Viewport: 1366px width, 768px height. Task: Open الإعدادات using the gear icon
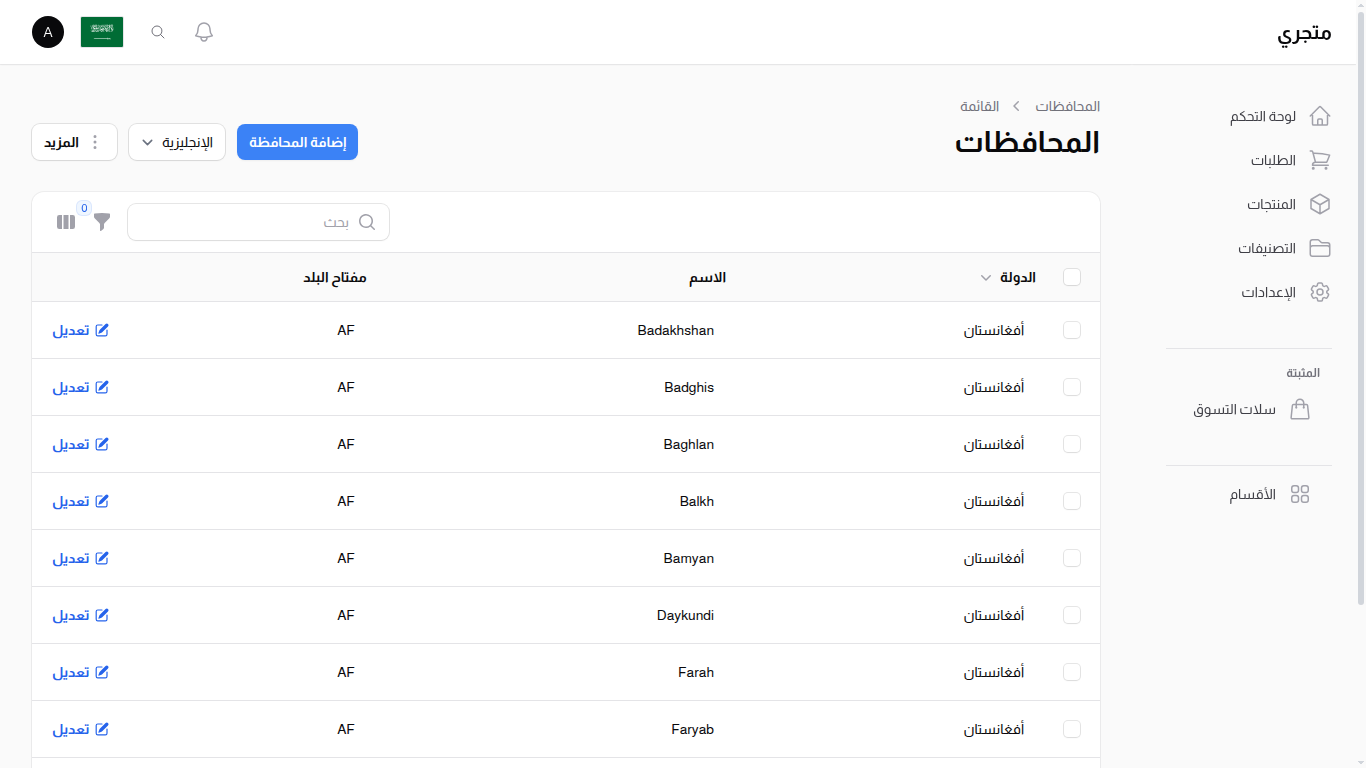pos(1320,292)
